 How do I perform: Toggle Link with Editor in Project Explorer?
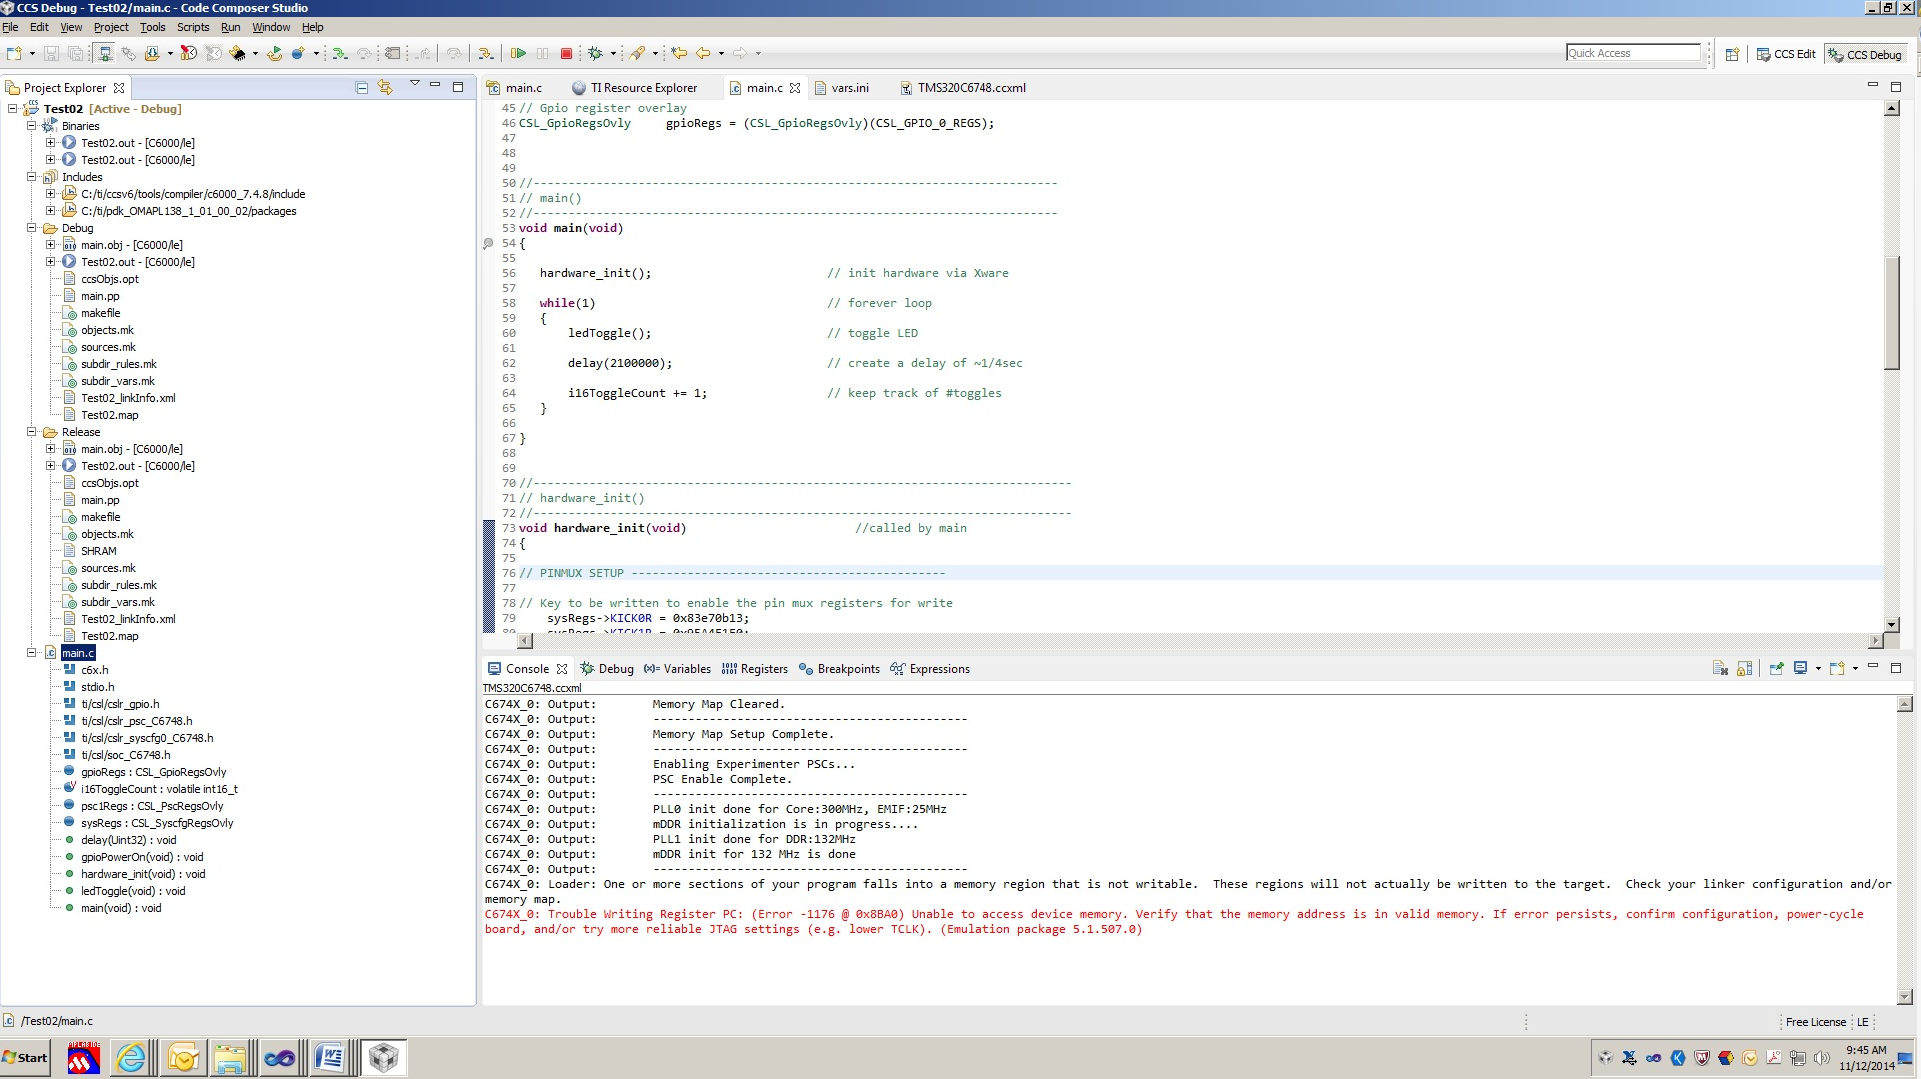(385, 88)
